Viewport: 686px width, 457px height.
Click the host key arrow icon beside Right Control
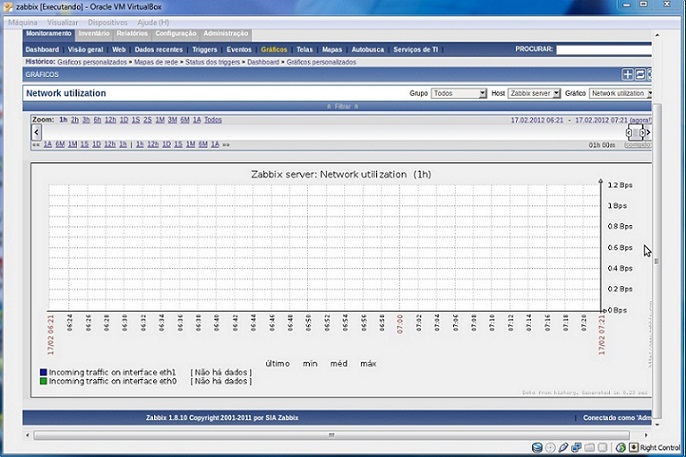pyautogui.click(x=634, y=447)
